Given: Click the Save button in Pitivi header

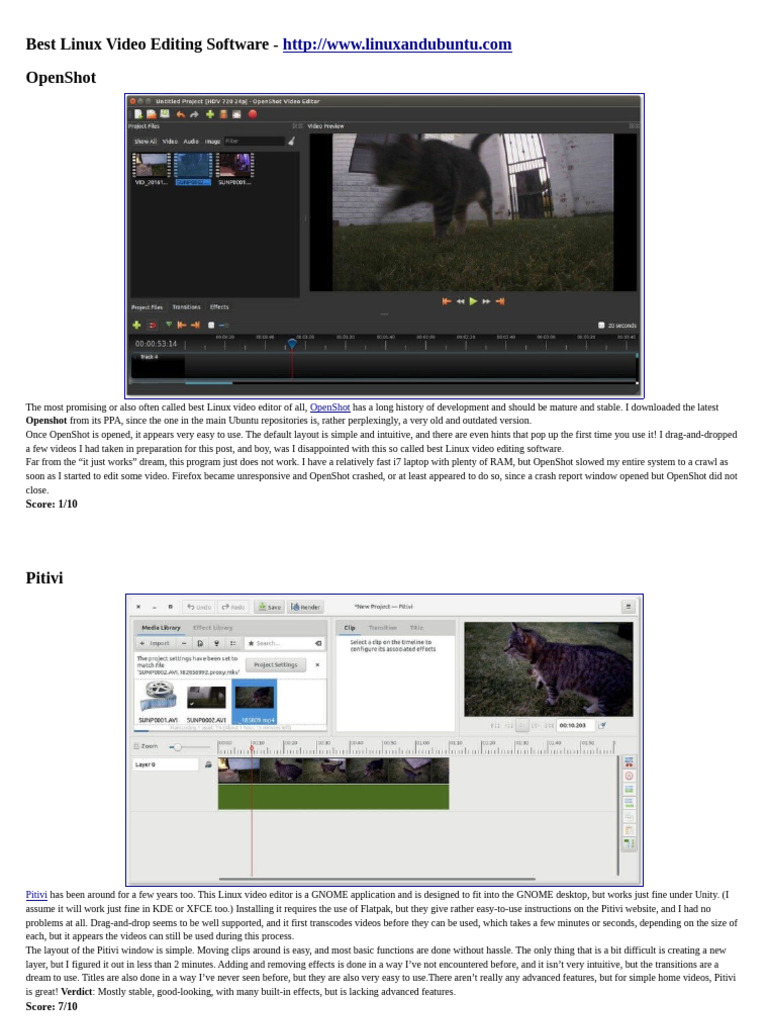Looking at the screenshot, I should click(x=269, y=607).
